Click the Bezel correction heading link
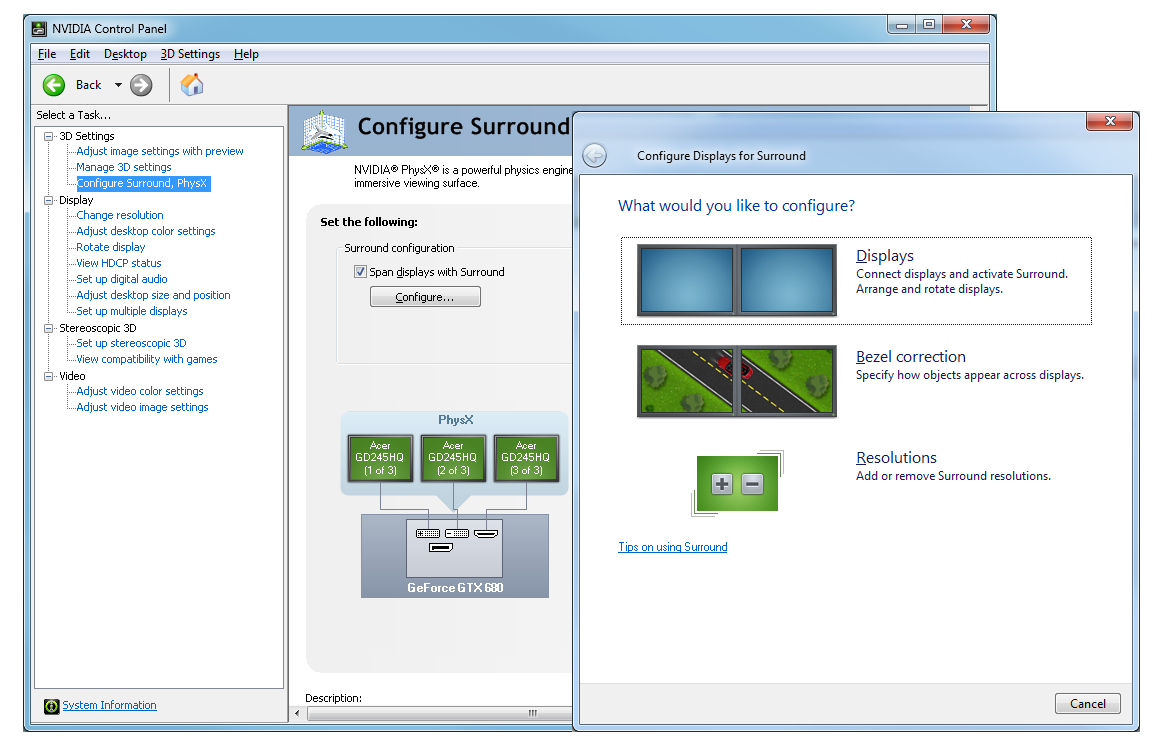 click(x=911, y=357)
